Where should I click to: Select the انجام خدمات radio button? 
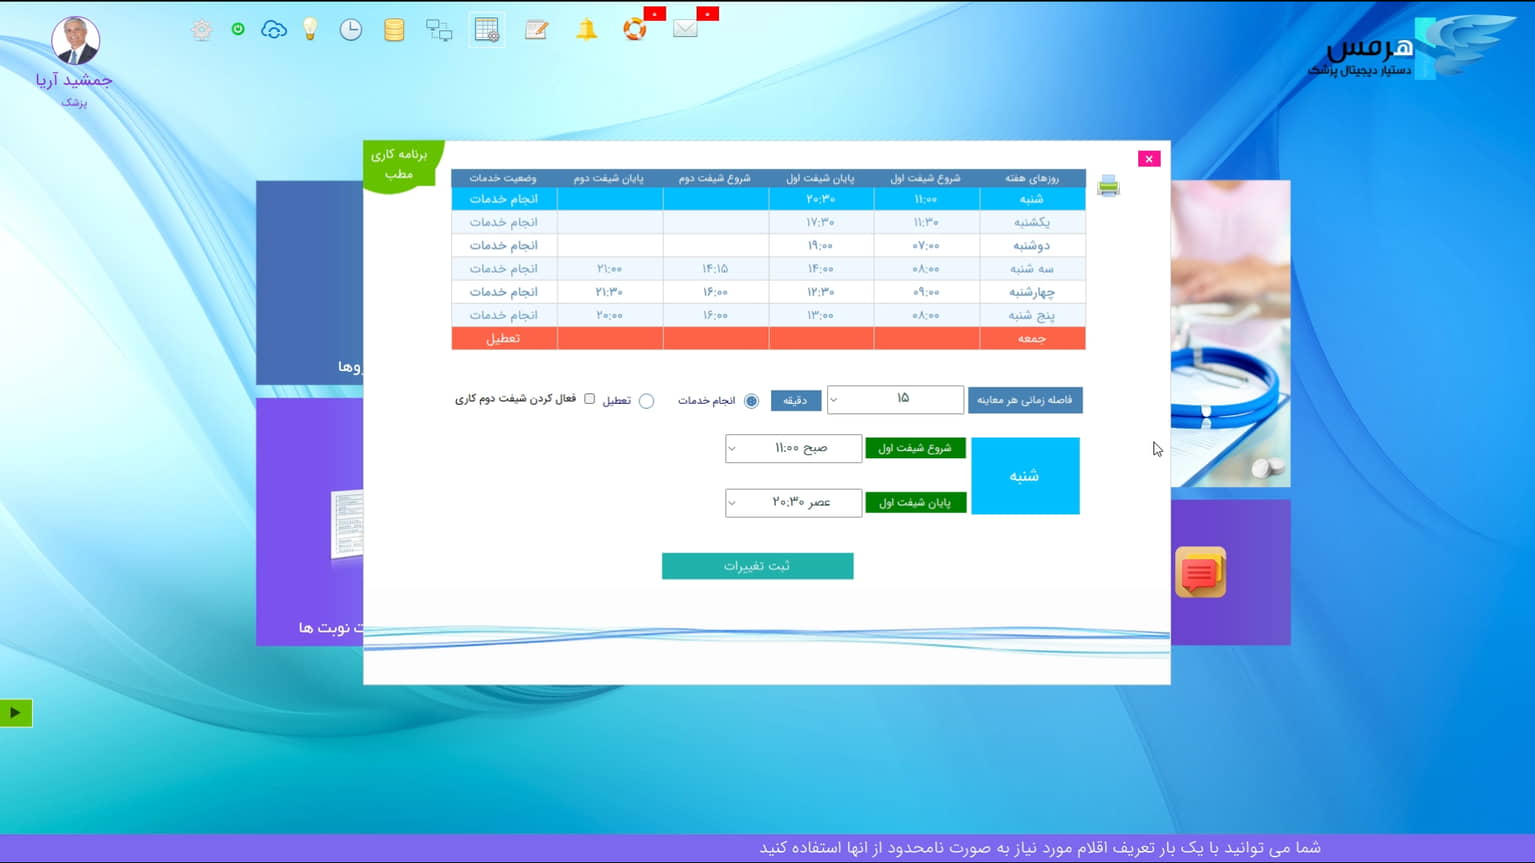coord(751,401)
